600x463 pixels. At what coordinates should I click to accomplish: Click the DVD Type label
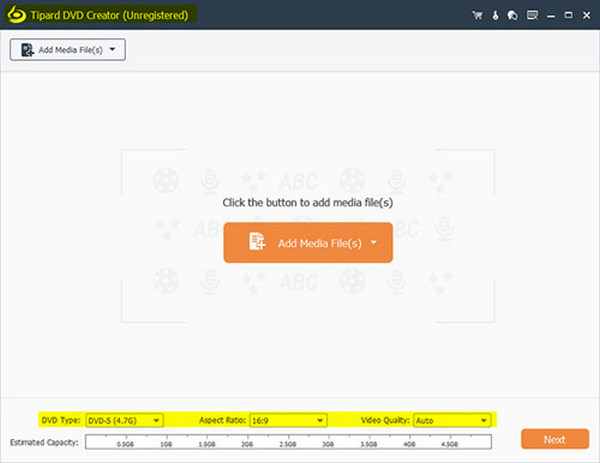point(61,420)
